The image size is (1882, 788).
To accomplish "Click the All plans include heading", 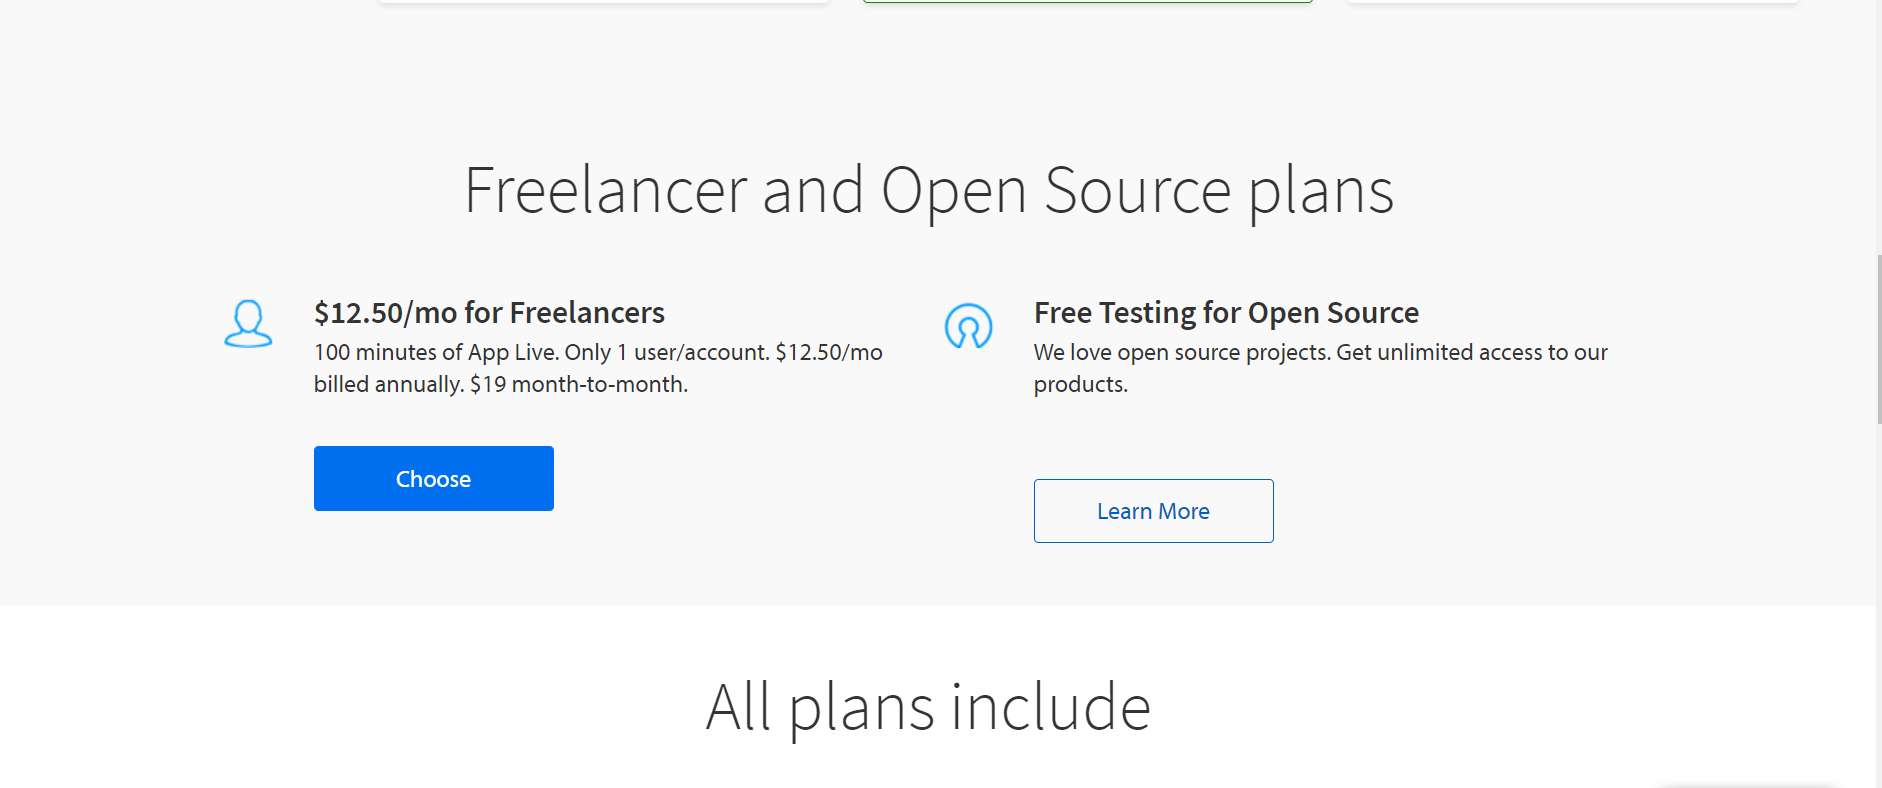I will point(929,707).
